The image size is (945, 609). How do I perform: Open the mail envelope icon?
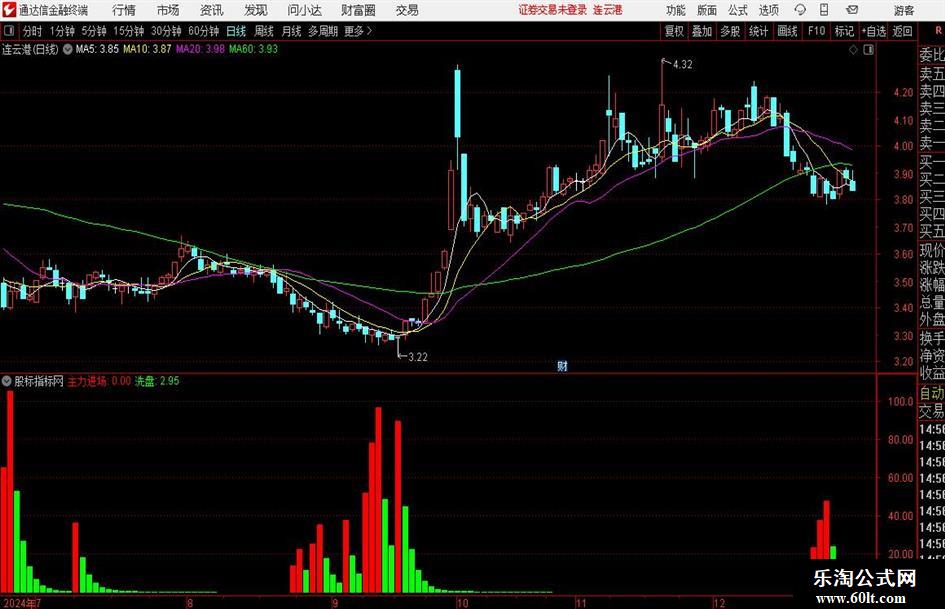[852, 10]
